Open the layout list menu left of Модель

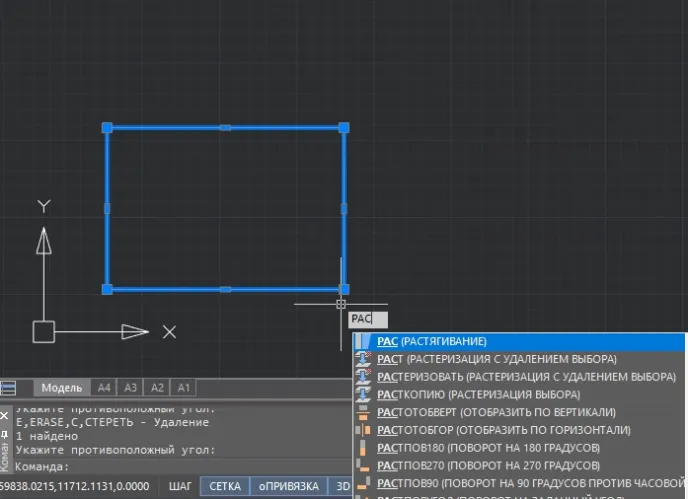point(9,388)
